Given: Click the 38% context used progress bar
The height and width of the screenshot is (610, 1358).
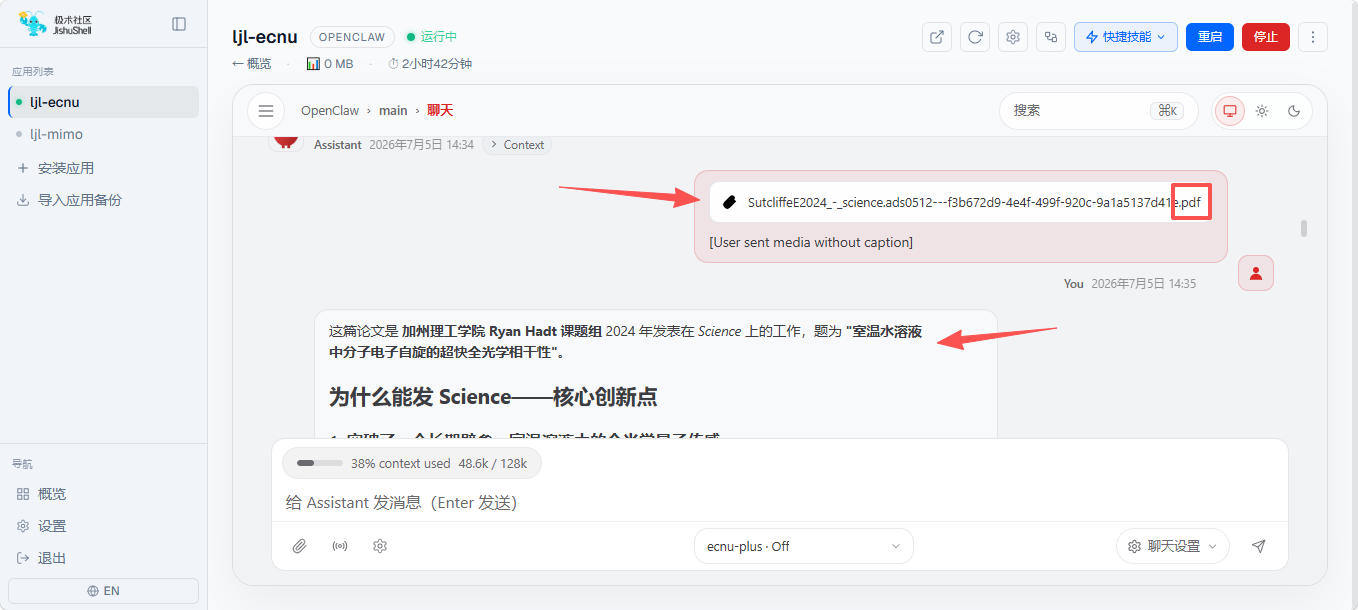Looking at the screenshot, I should (319, 464).
